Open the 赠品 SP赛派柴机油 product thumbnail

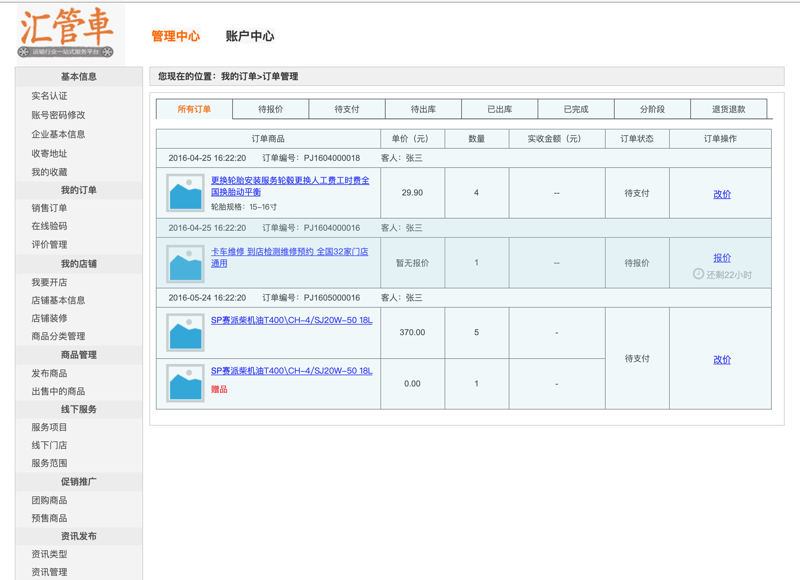point(185,383)
